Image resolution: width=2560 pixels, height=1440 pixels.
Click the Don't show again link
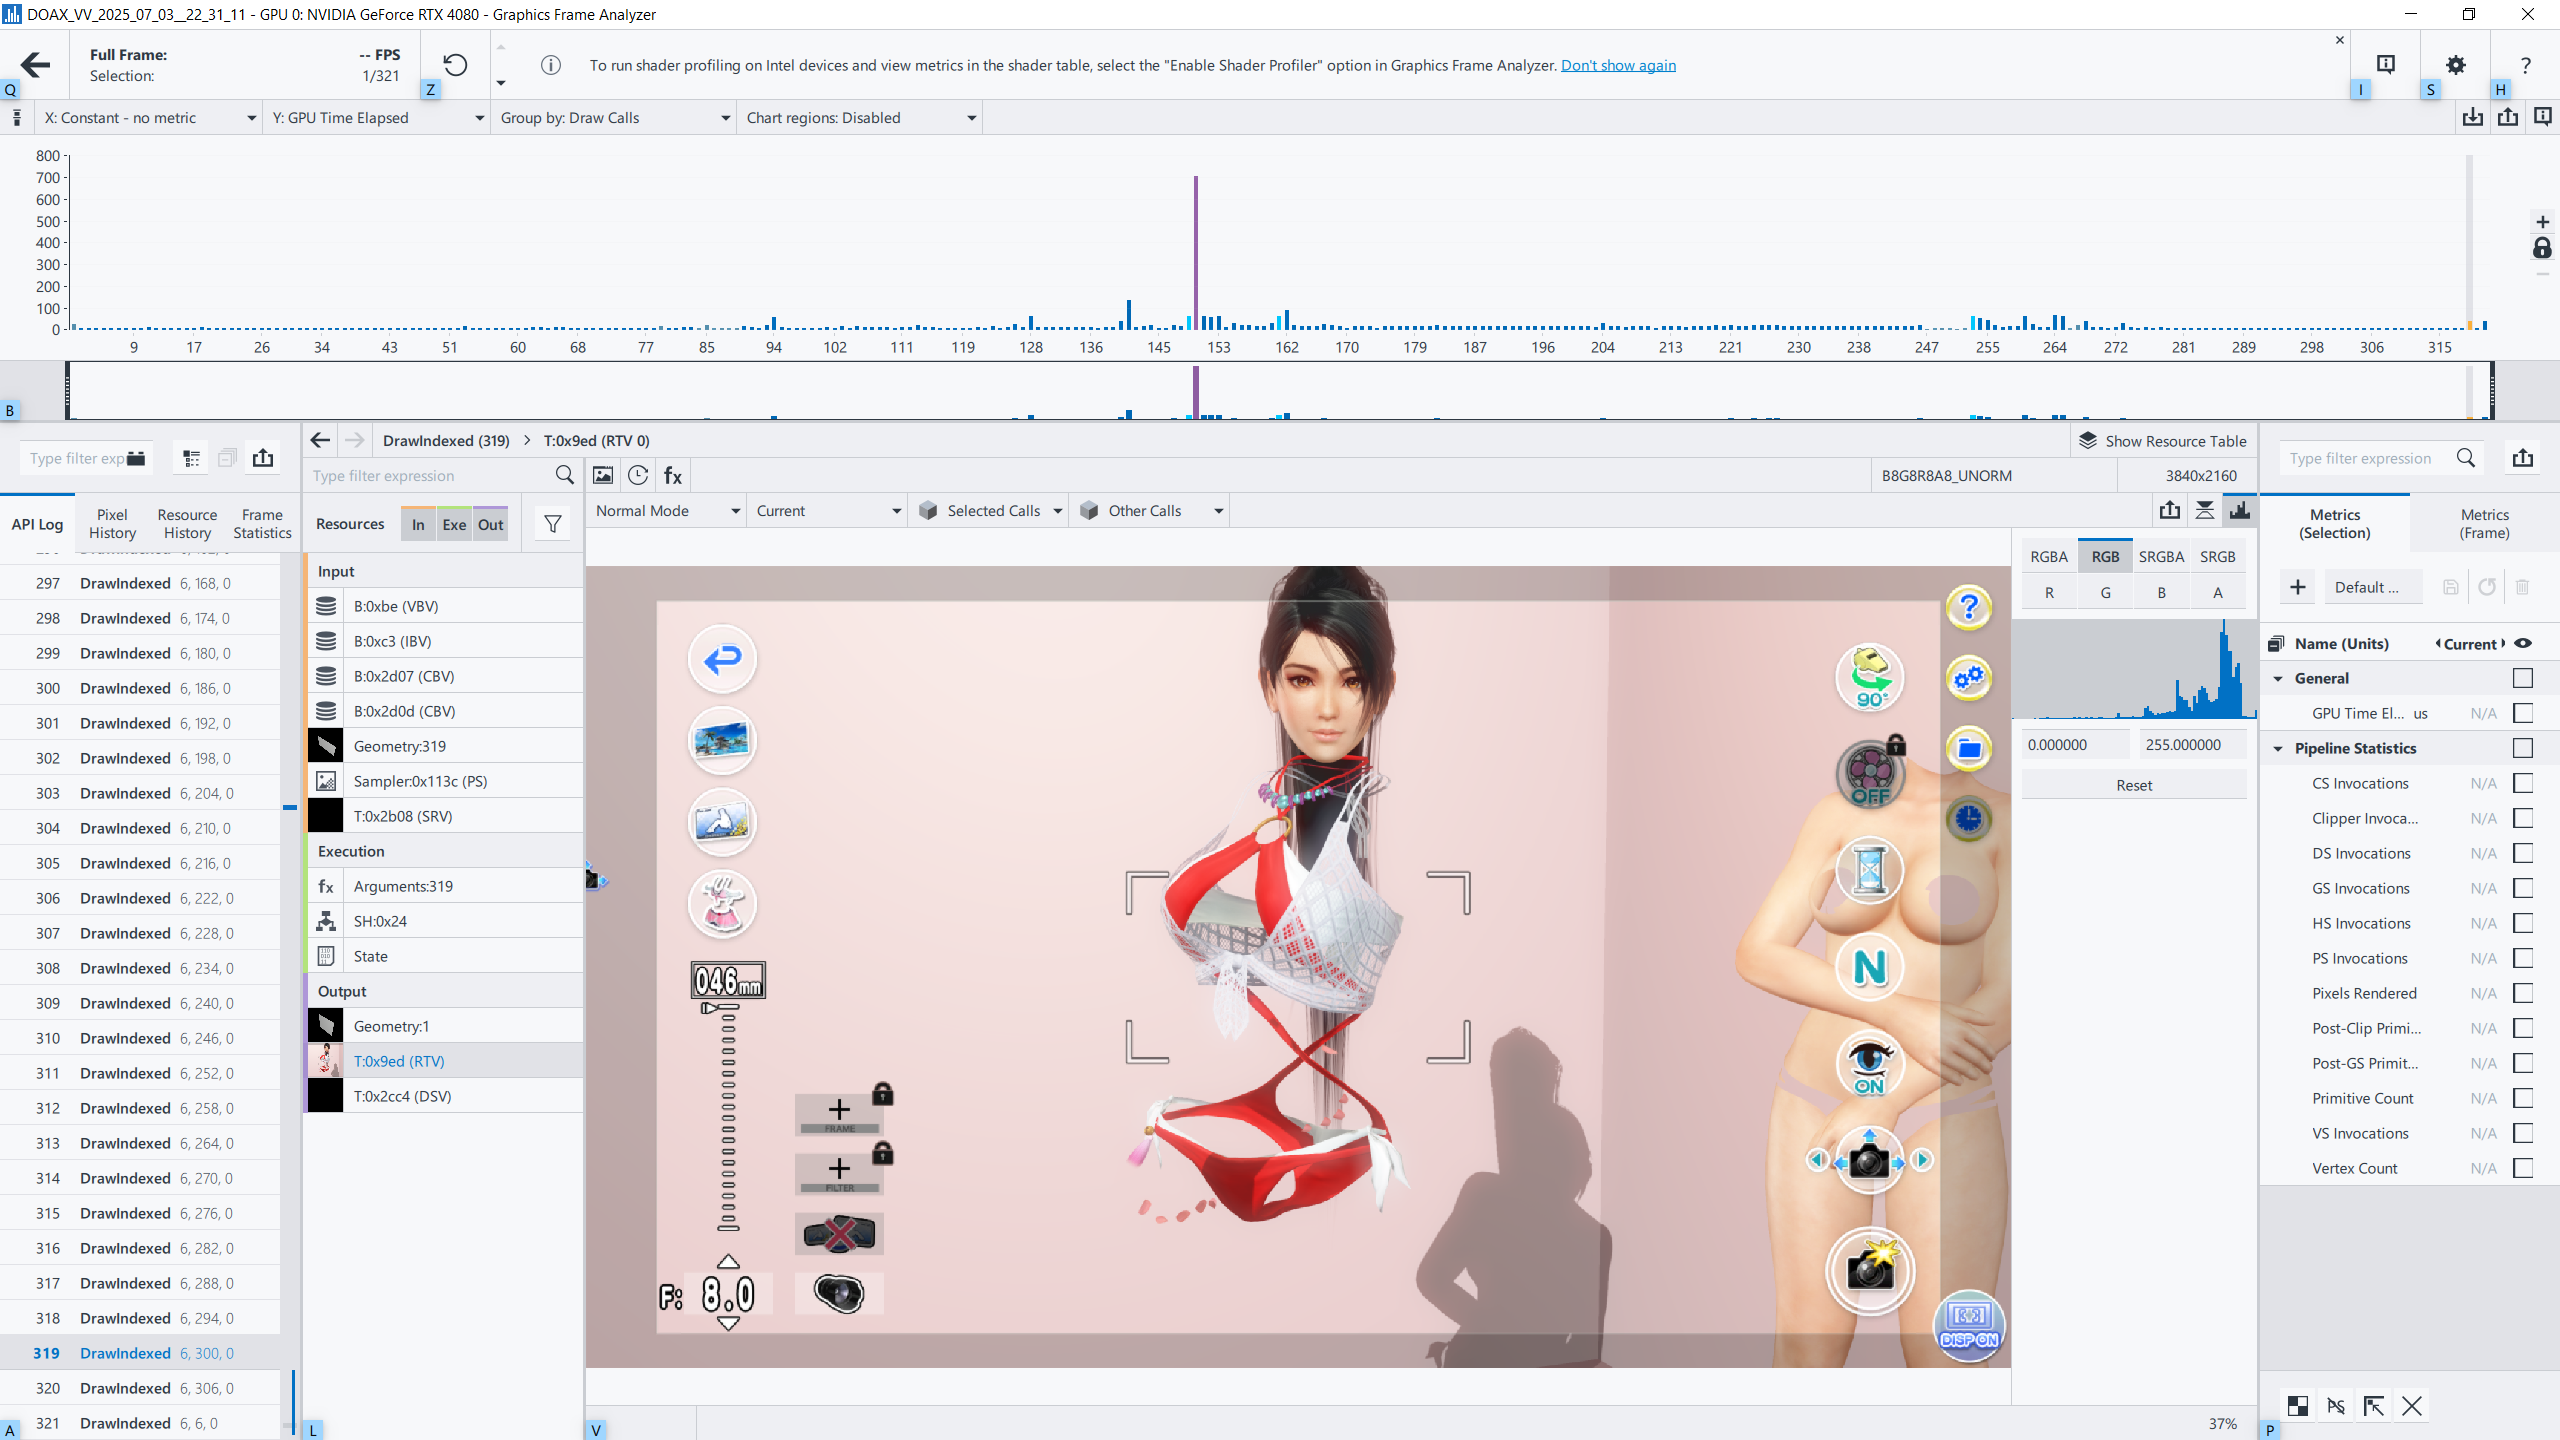[x=1618, y=65]
